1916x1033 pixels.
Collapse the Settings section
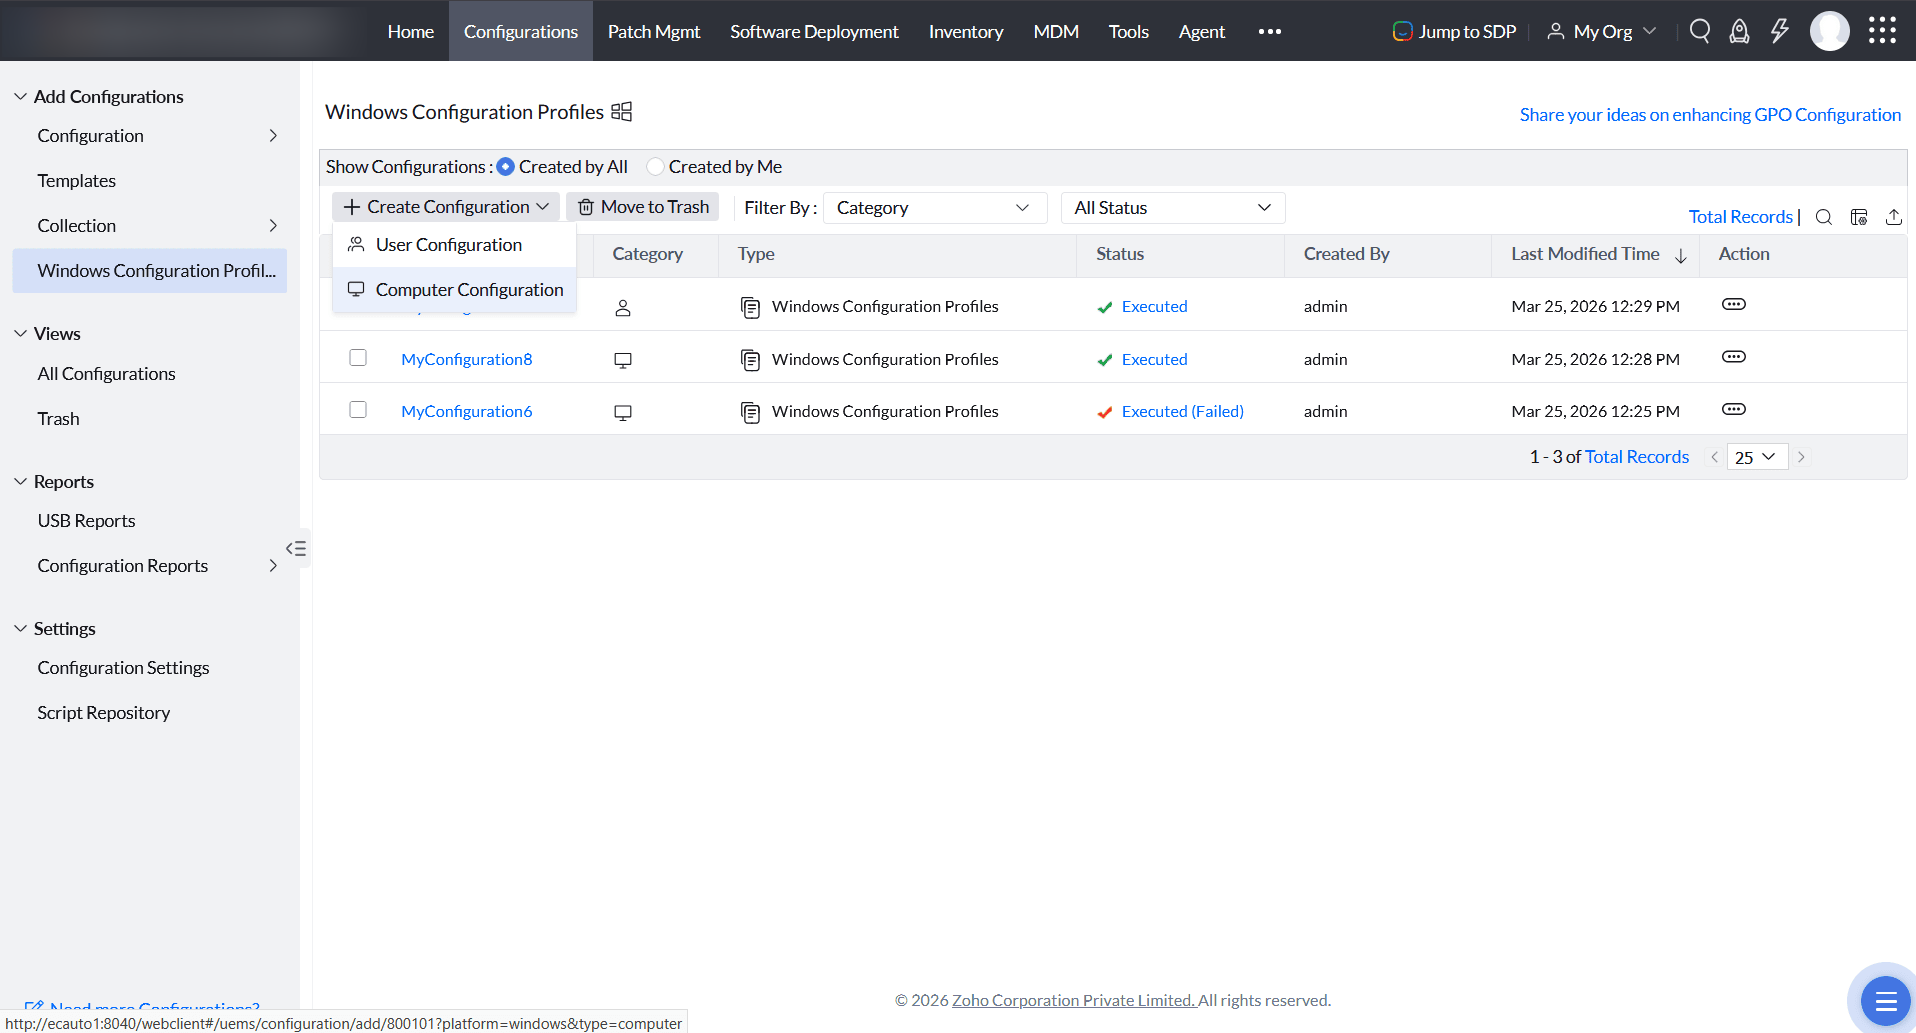click(x=20, y=628)
